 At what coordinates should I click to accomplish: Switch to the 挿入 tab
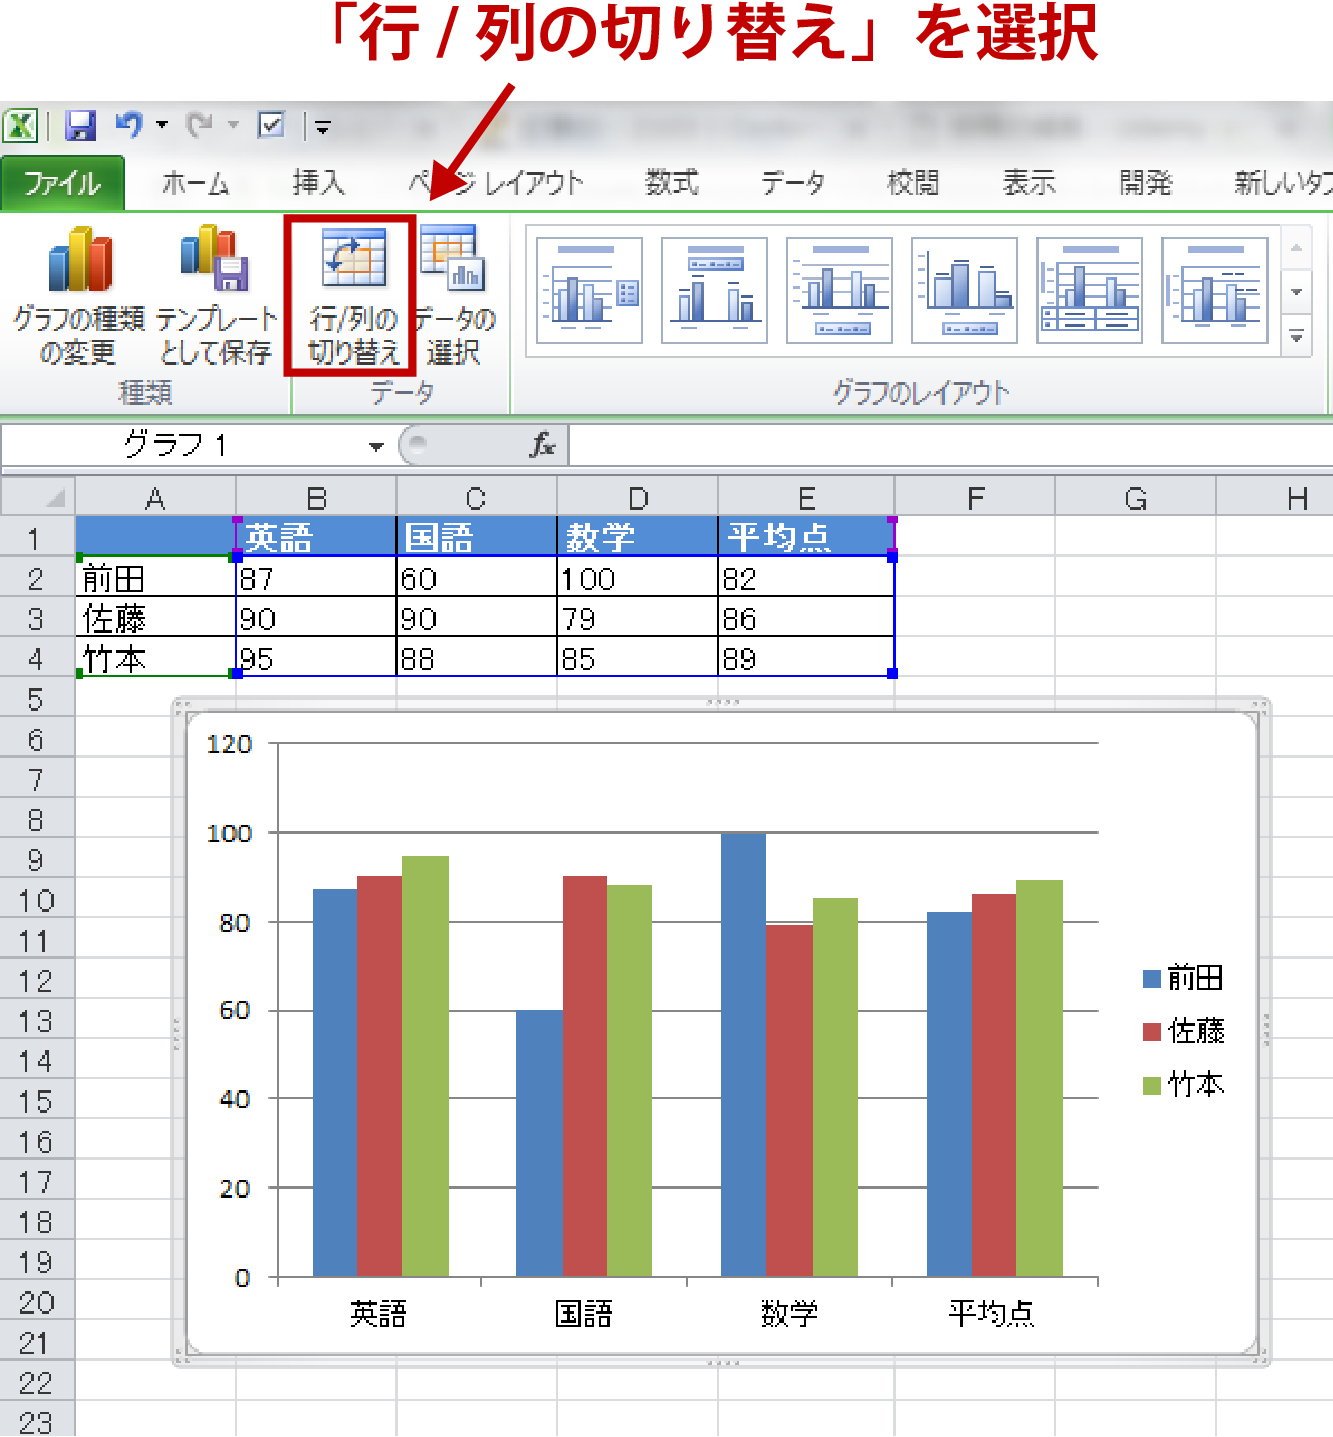coord(318,184)
